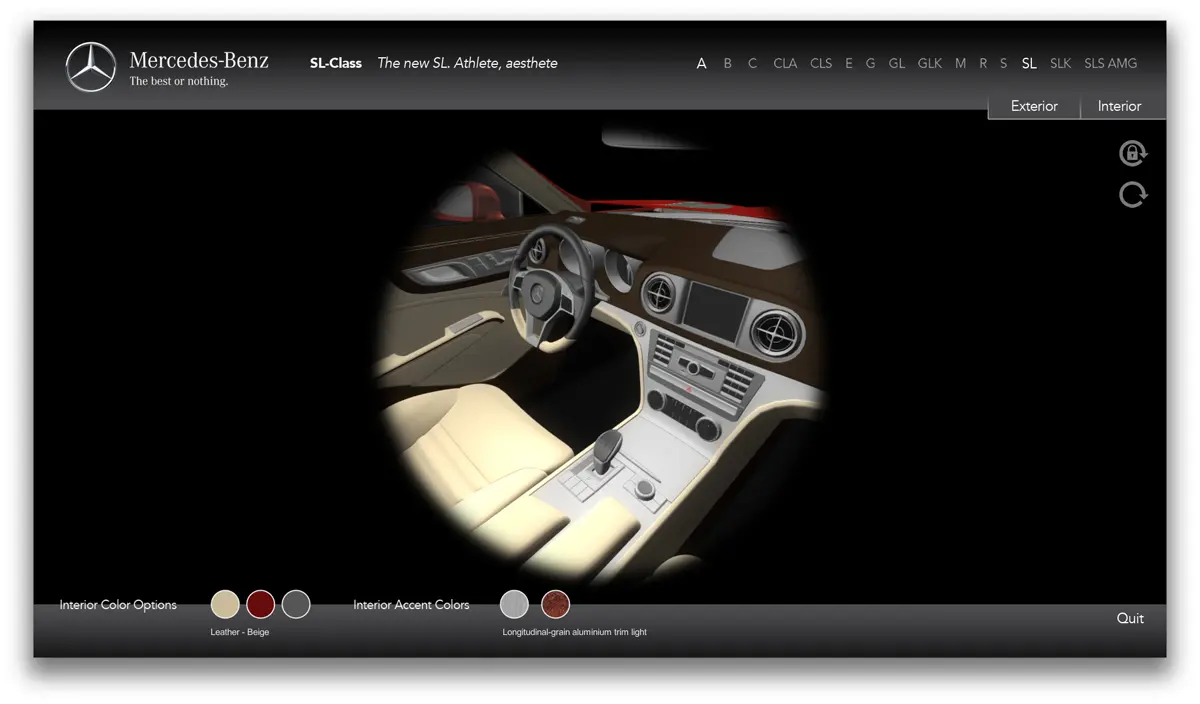1200x704 pixels.
Task: Click the Mercedes-Benz wordmark text
Action: (x=199, y=60)
